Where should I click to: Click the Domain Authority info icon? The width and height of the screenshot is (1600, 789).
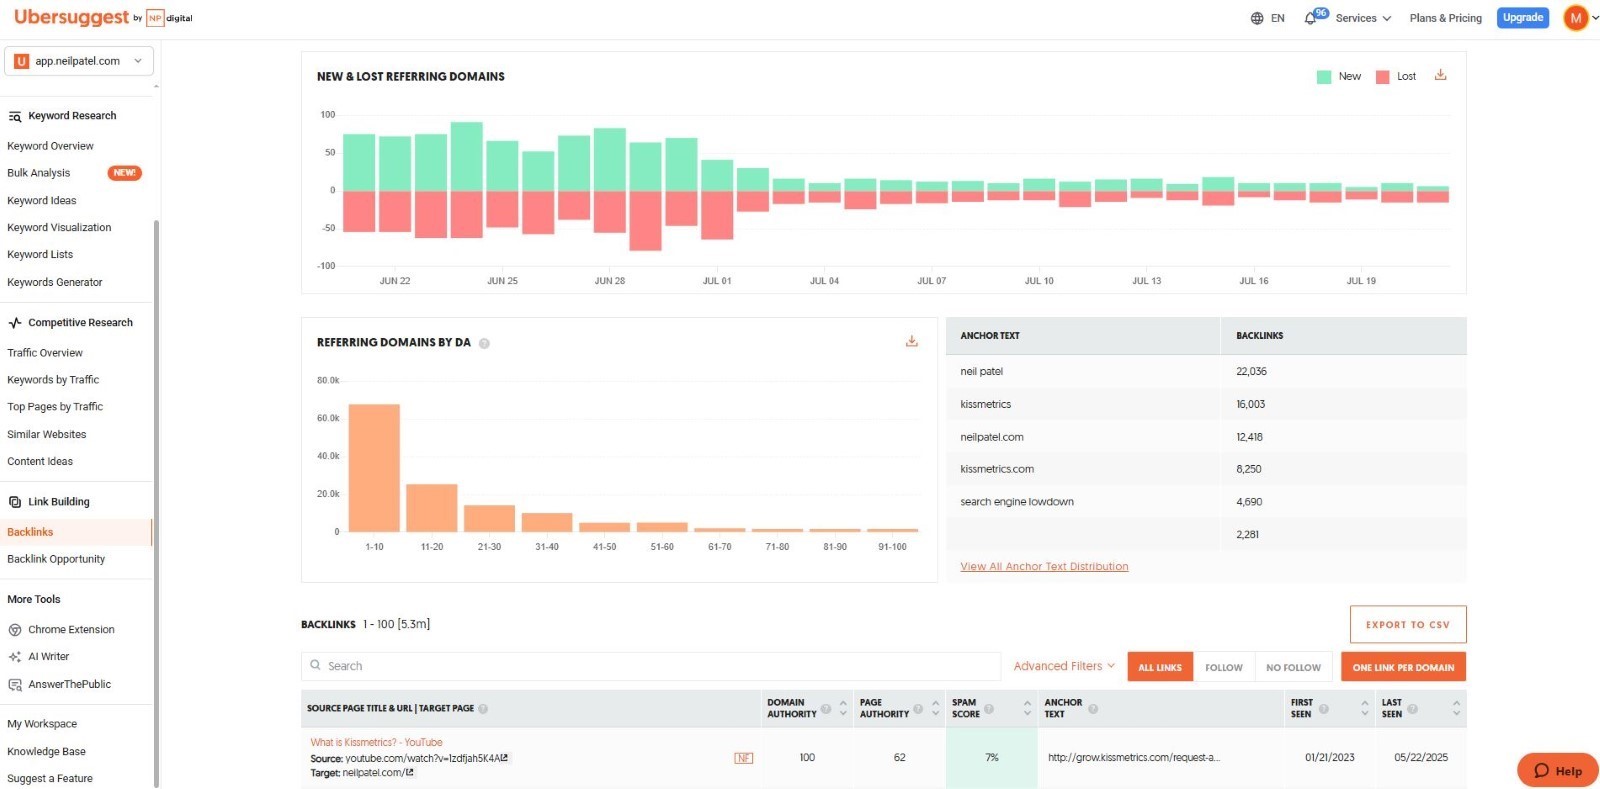point(826,709)
